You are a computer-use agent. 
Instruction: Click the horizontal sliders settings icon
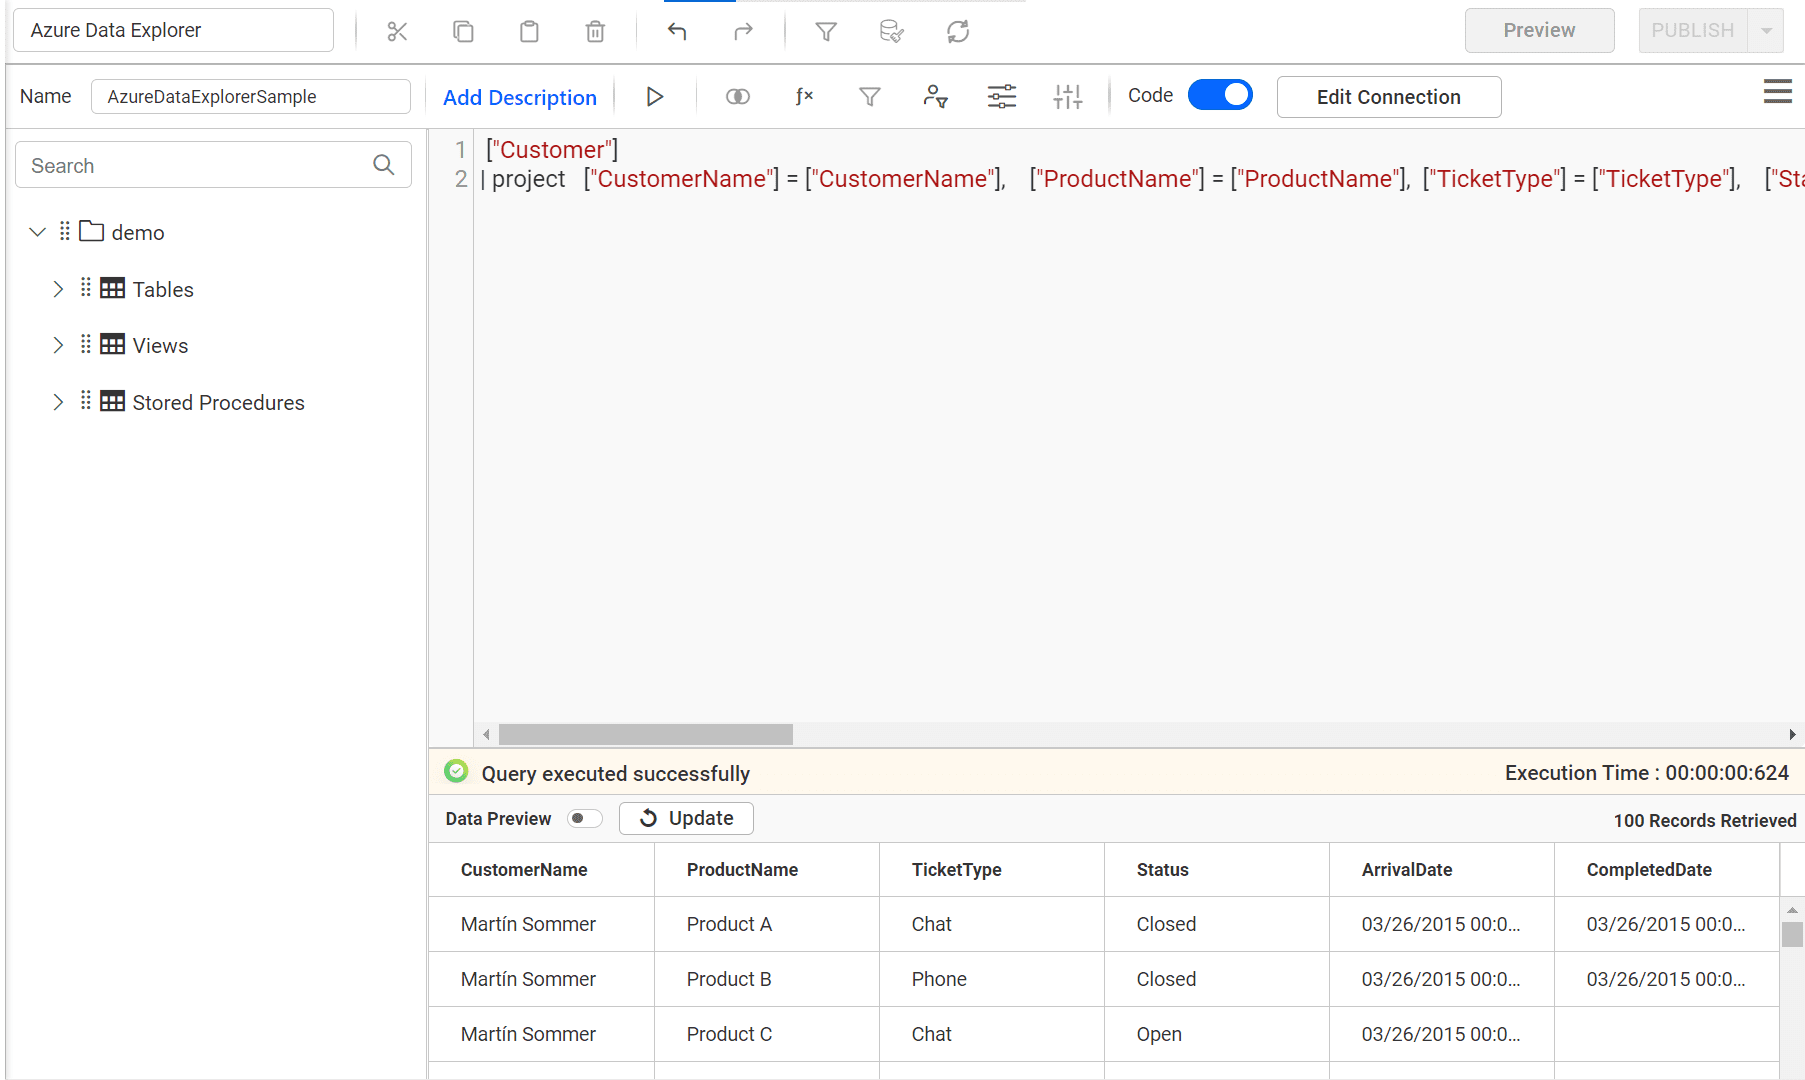coord(1002,97)
